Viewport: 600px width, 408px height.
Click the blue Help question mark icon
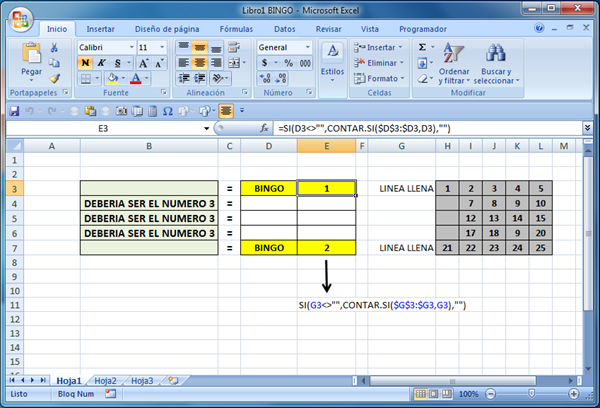539,28
